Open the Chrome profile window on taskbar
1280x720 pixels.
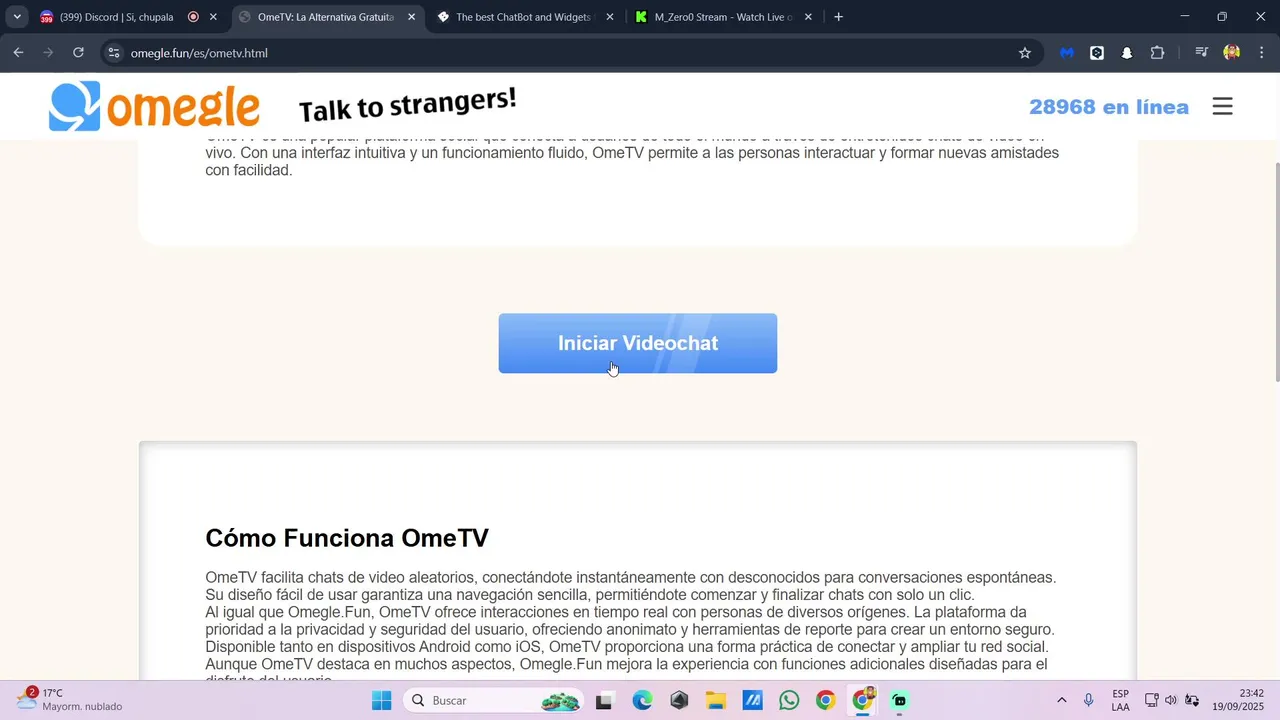(x=862, y=700)
